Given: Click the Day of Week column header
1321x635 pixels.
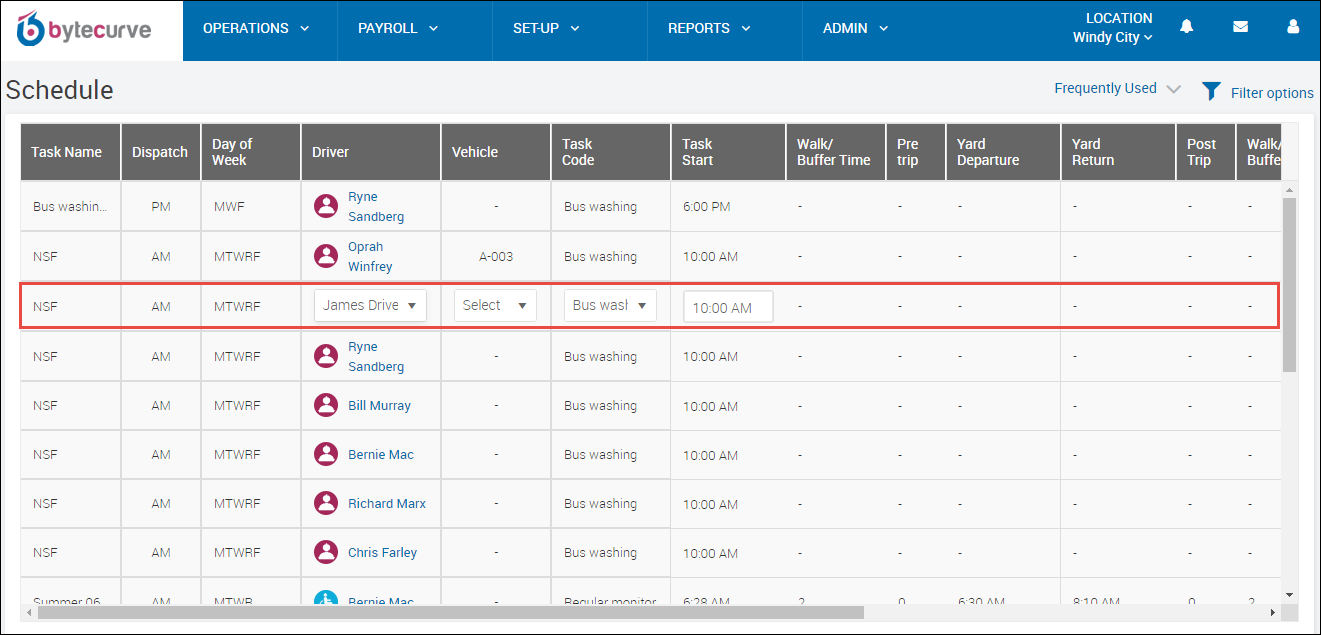Looking at the screenshot, I should click(x=251, y=152).
